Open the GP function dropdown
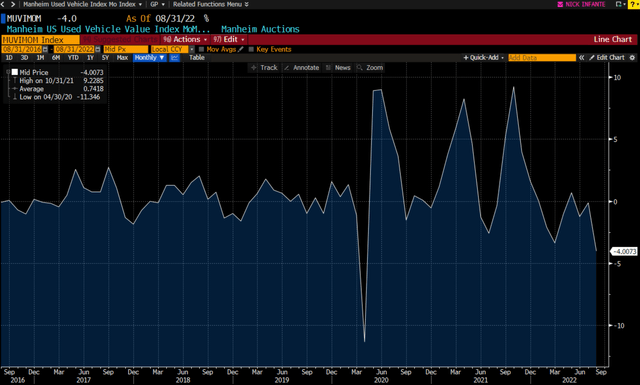Screen dimensions: 640x385 tap(157, 4)
